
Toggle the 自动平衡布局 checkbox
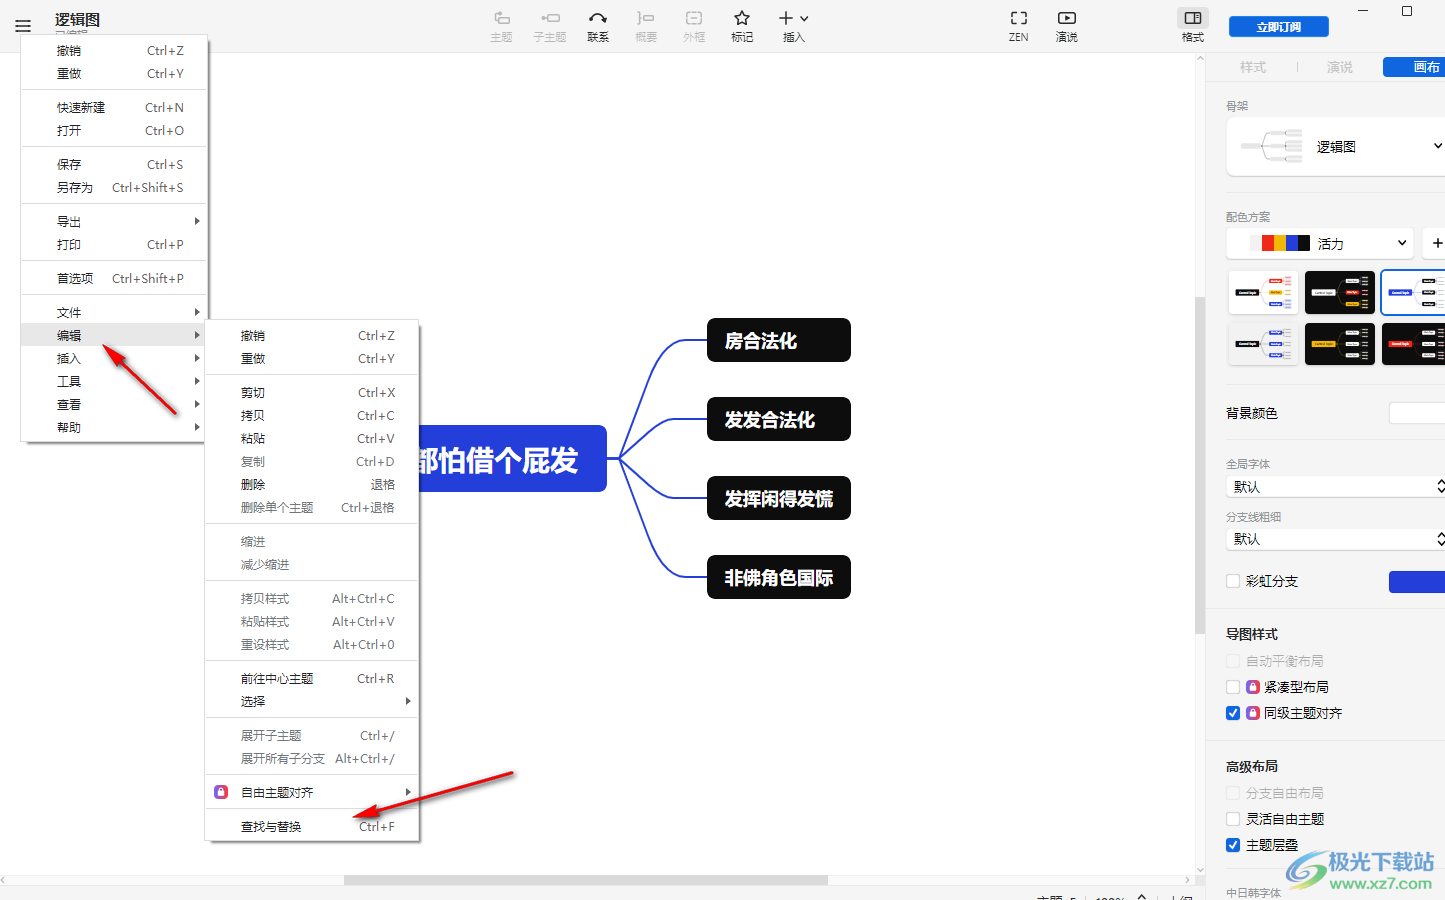[1233, 661]
